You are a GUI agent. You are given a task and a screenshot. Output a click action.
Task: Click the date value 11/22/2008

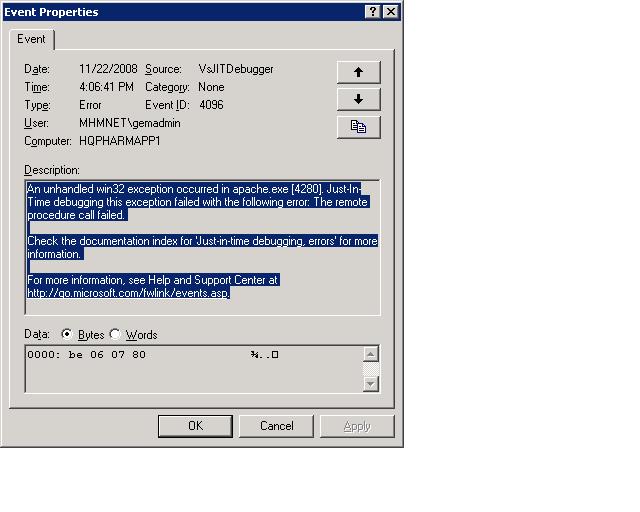coord(108,69)
